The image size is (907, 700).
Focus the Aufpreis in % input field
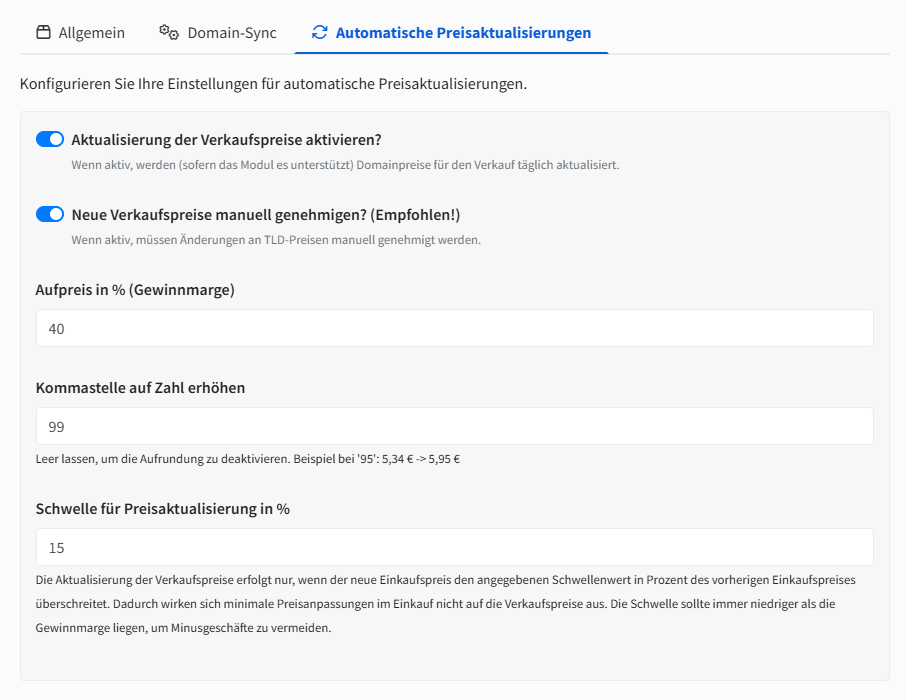(454, 328)
